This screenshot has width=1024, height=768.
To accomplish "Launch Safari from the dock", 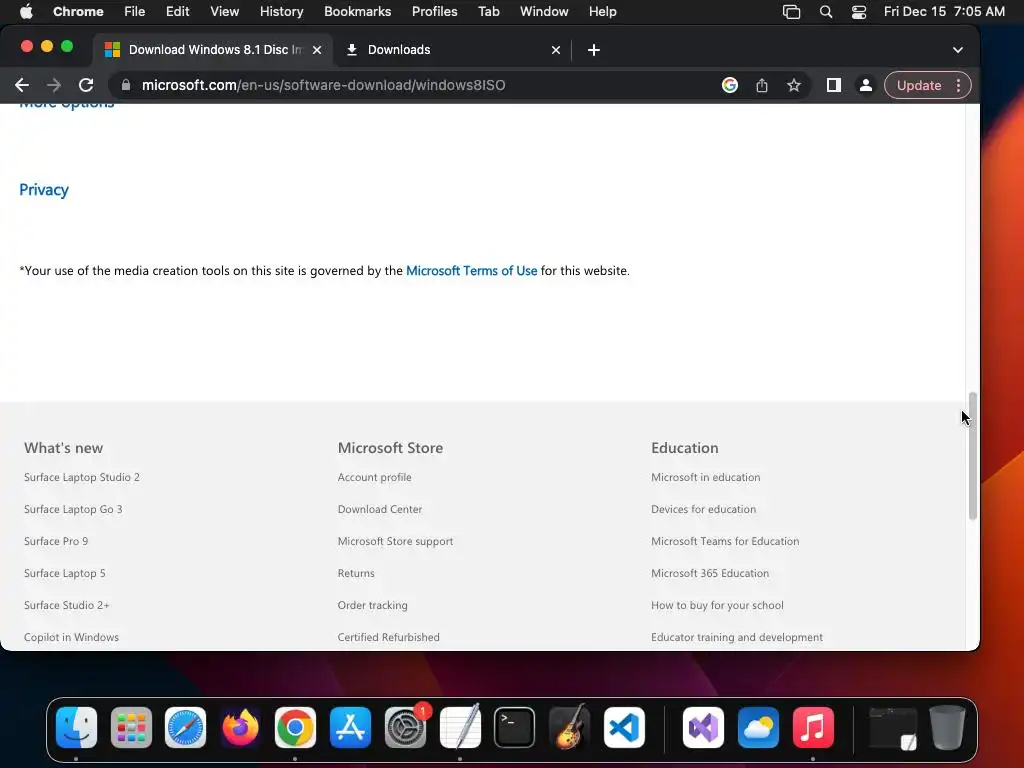I will coord(185,728).
